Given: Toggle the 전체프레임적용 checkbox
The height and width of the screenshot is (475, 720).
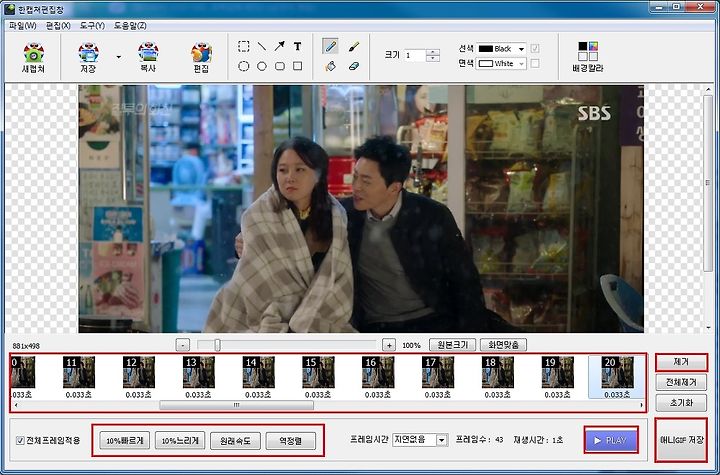Looking at the screenshot, I should tap(20, 441).
